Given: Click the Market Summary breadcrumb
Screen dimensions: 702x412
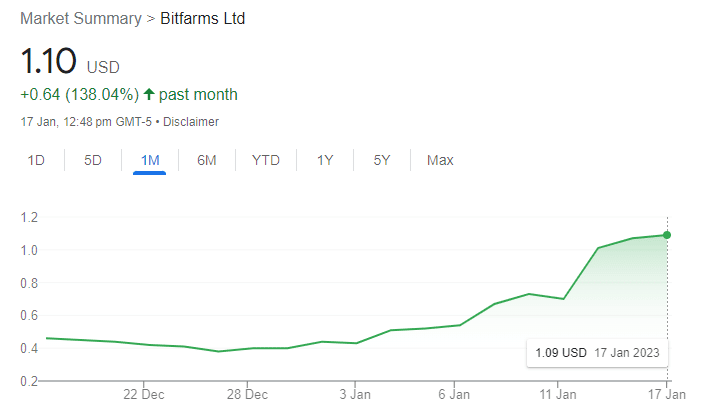Looking at the screenshot, I should pyautogui.click(x=85, y=19).
